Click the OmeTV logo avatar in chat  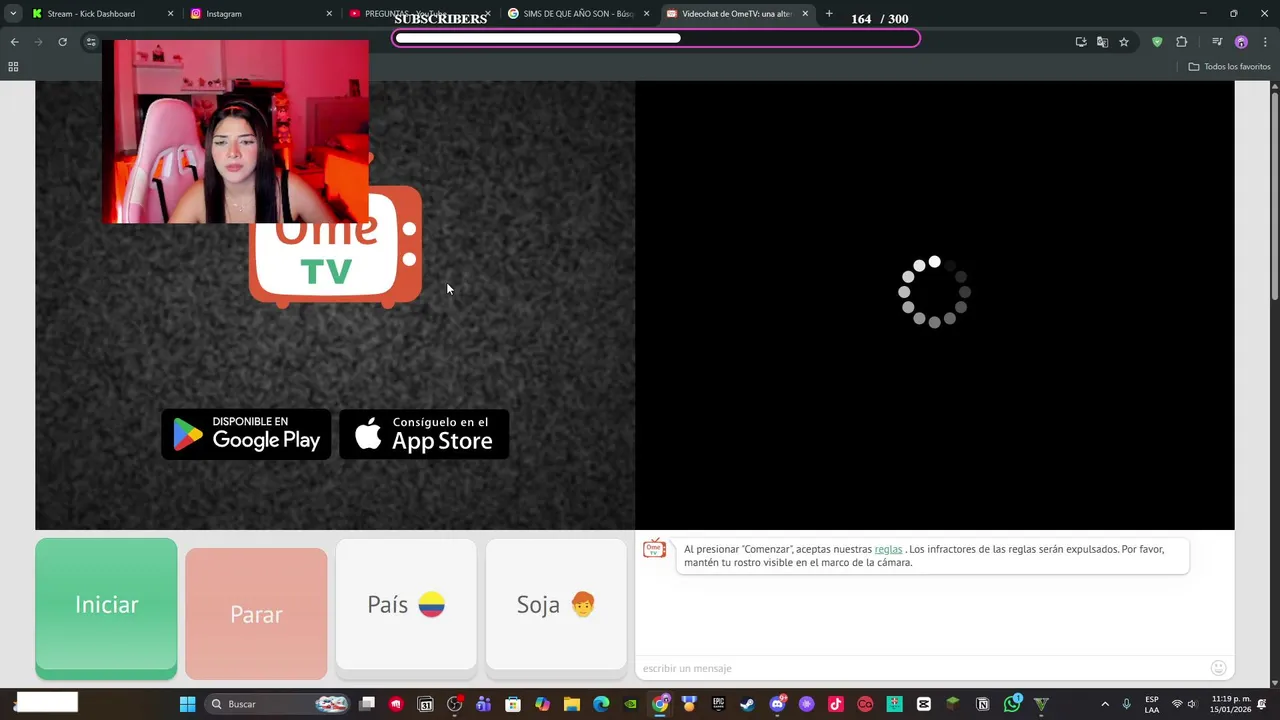tap(655, 549)
